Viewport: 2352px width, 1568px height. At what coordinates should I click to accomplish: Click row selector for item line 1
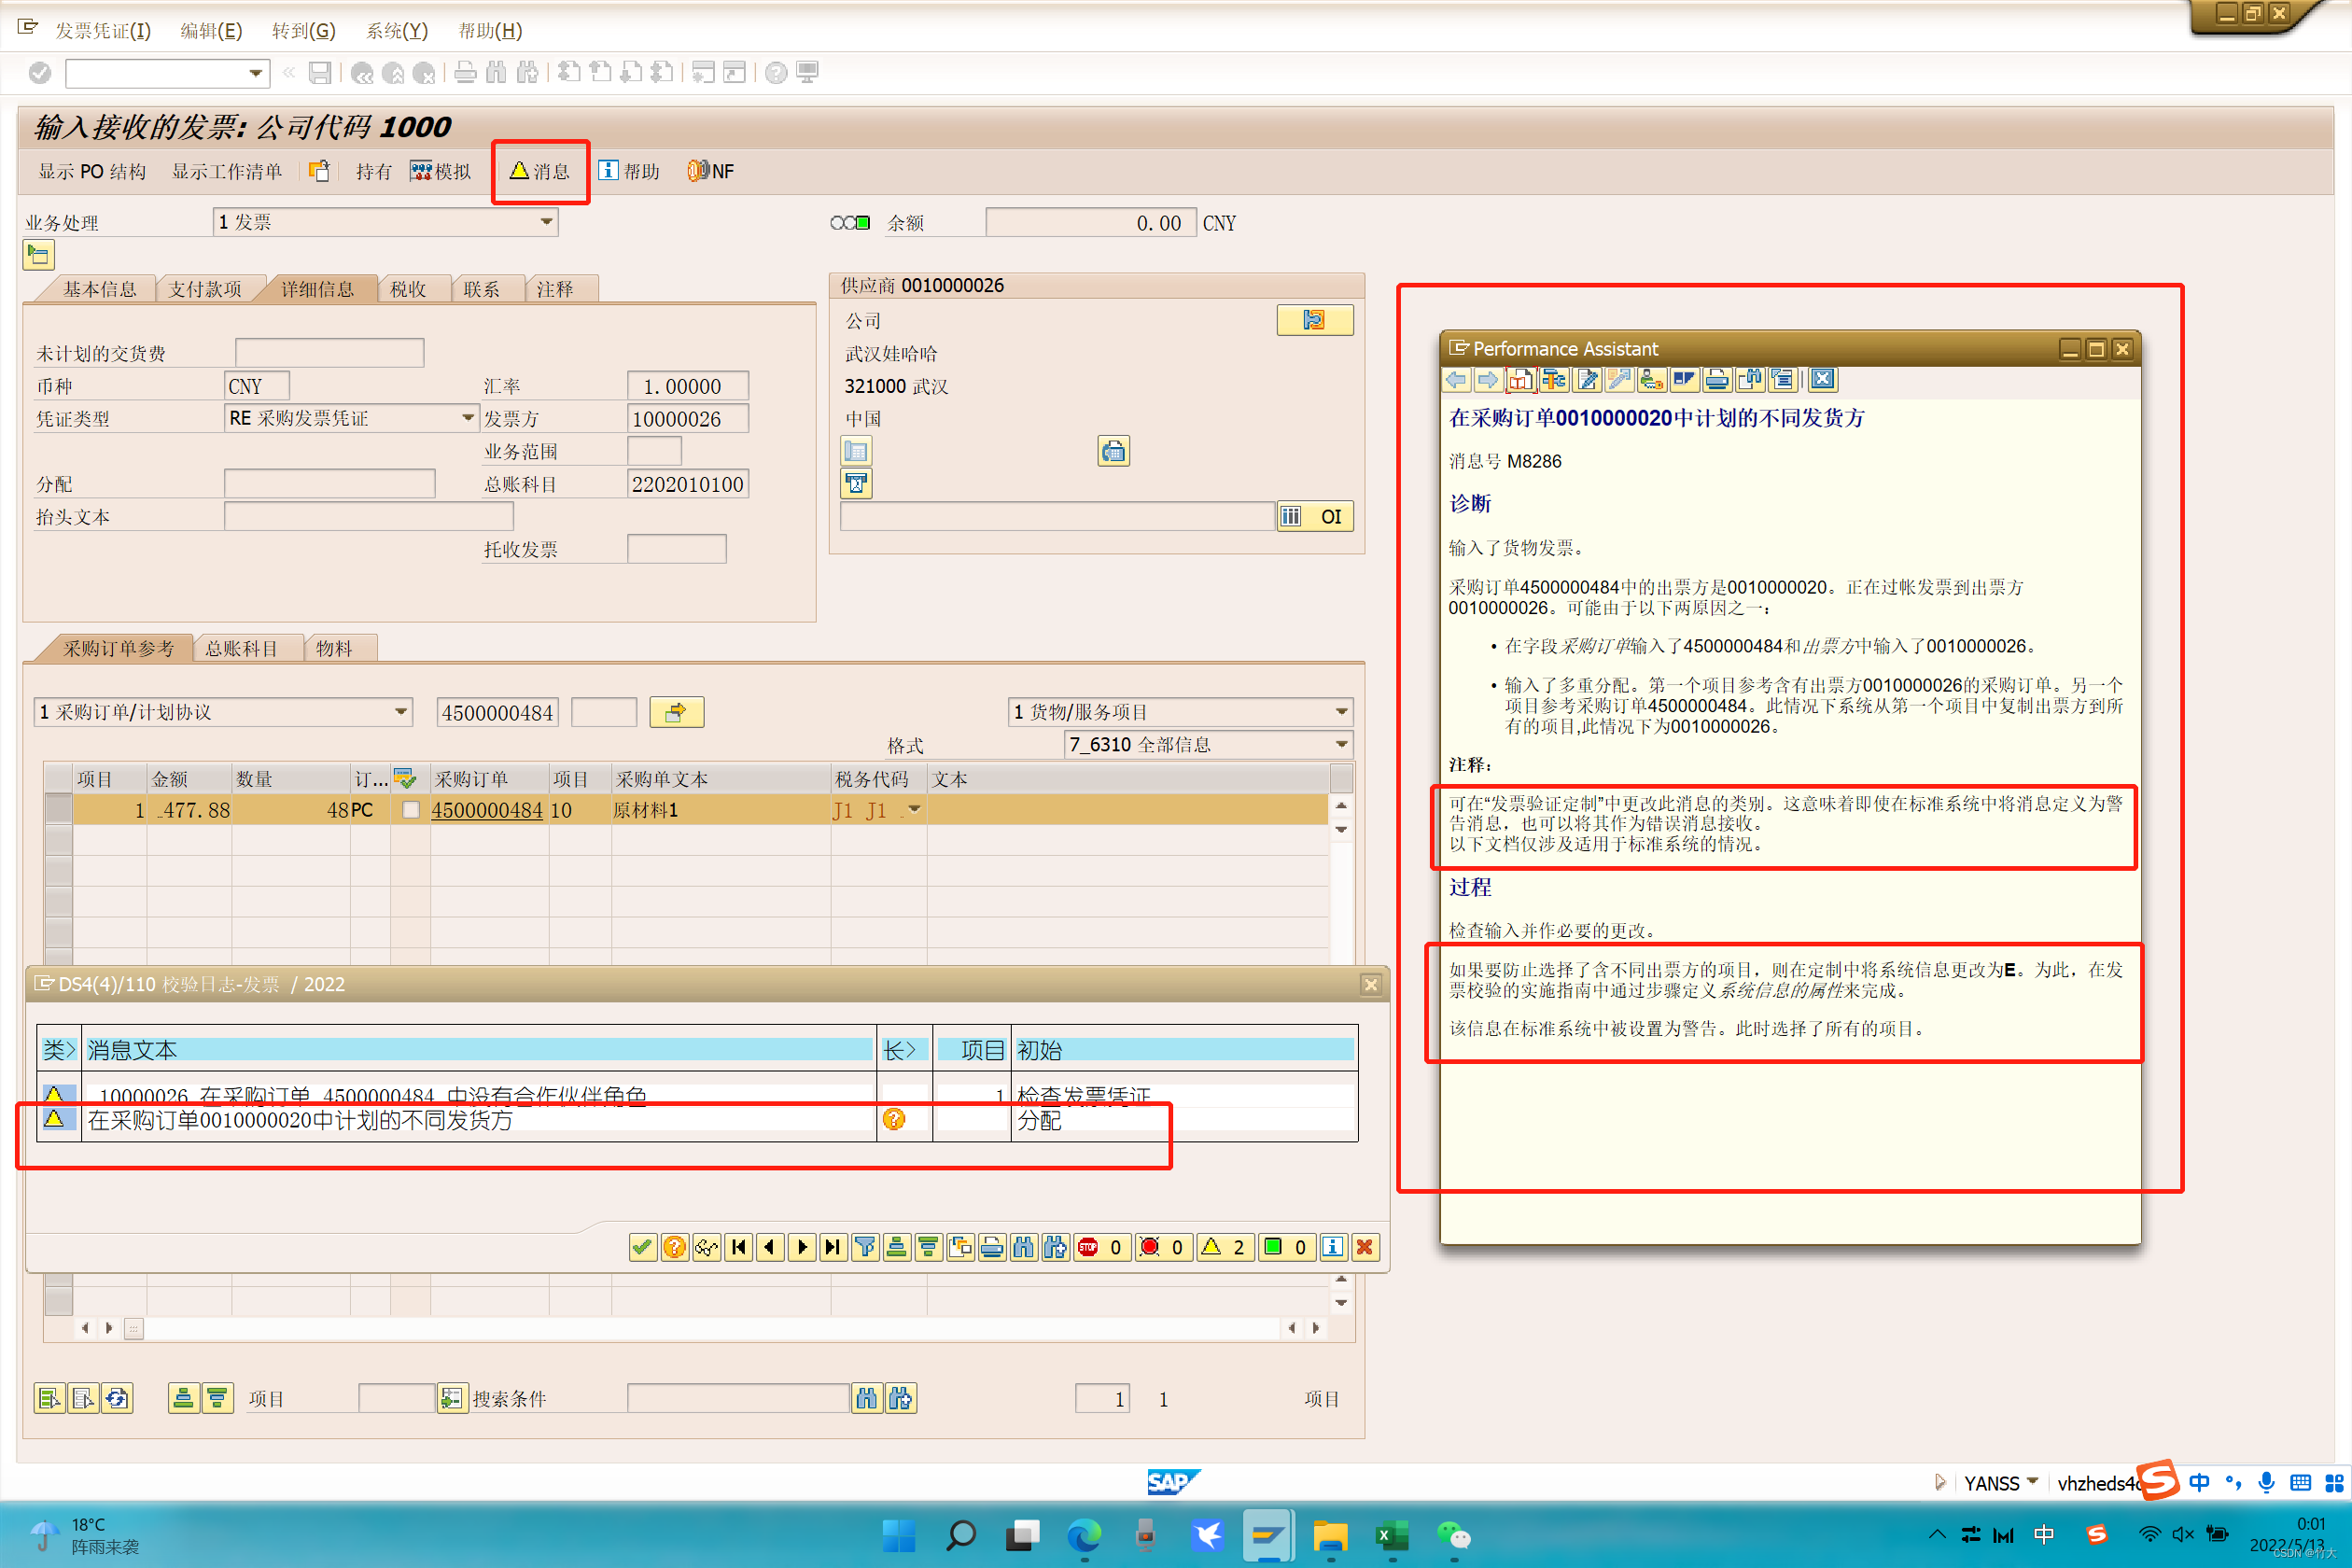(x=59, y=810)
